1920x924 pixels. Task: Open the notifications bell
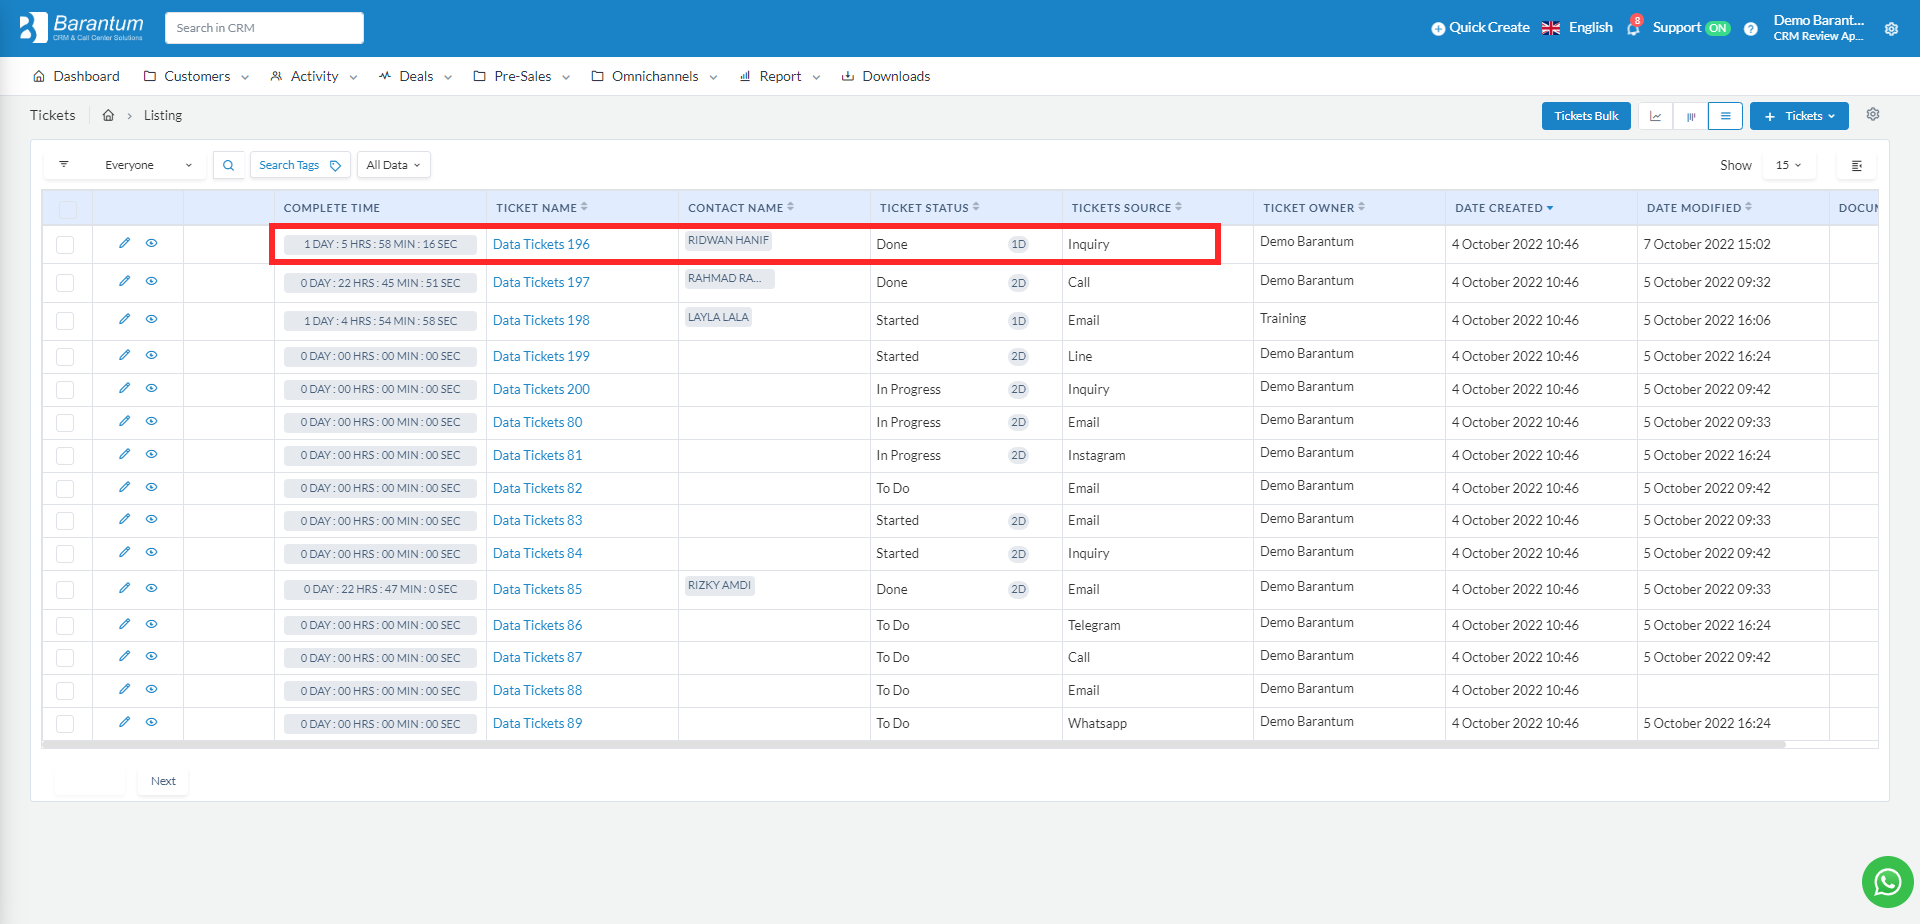pyautogui.click(x=1633, y=27)
